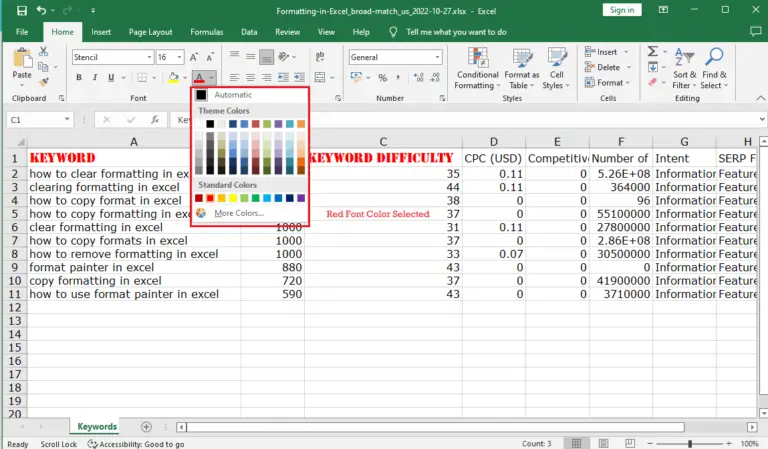Click the Decrease Decimal icon

[435, 77]
